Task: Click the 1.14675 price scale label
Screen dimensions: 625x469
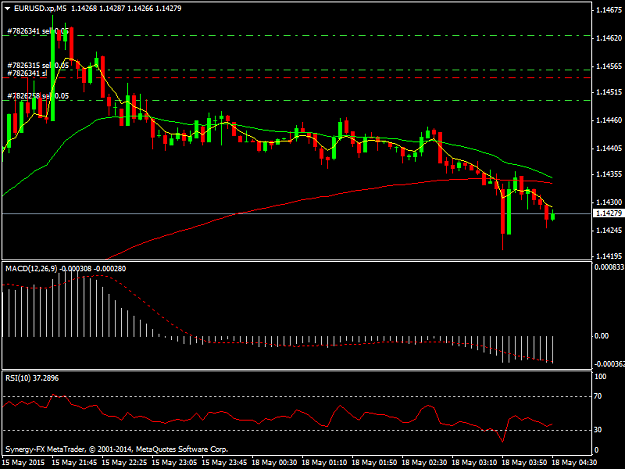Action: [609, 10]
